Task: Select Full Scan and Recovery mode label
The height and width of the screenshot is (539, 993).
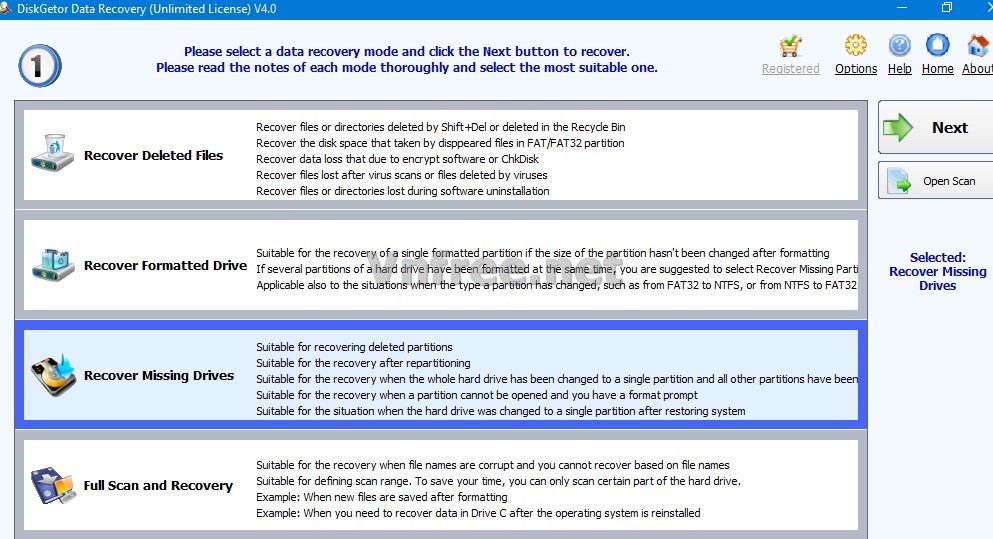Action: (x=158, y=486)
